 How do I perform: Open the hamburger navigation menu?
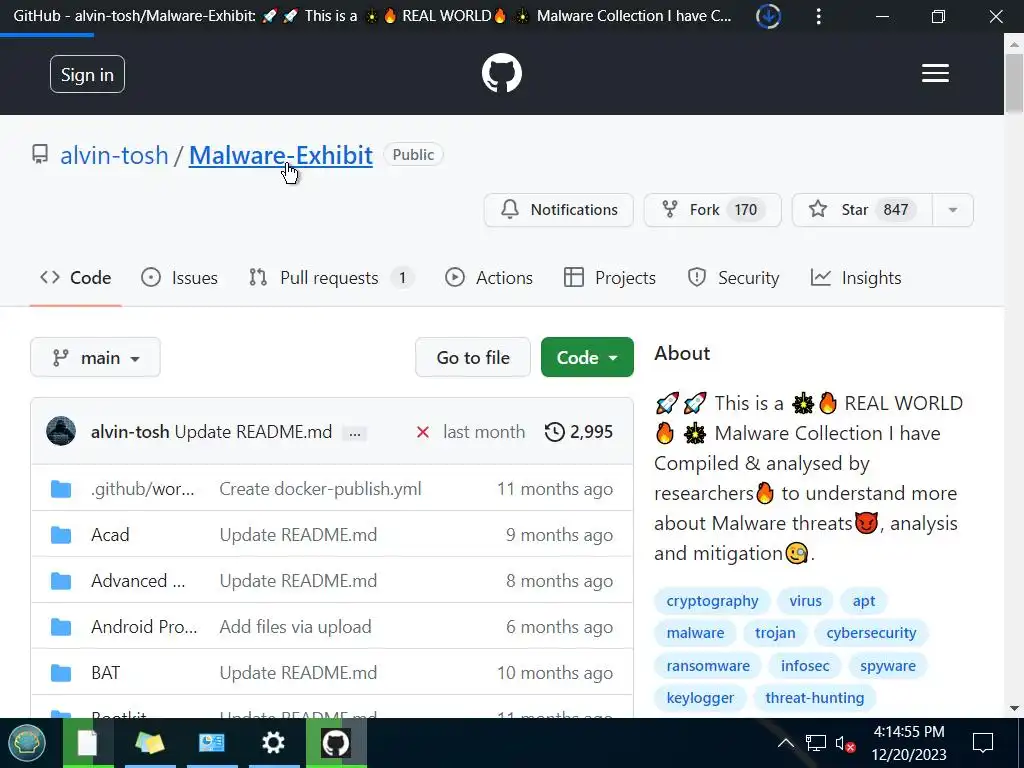[935, 73]
